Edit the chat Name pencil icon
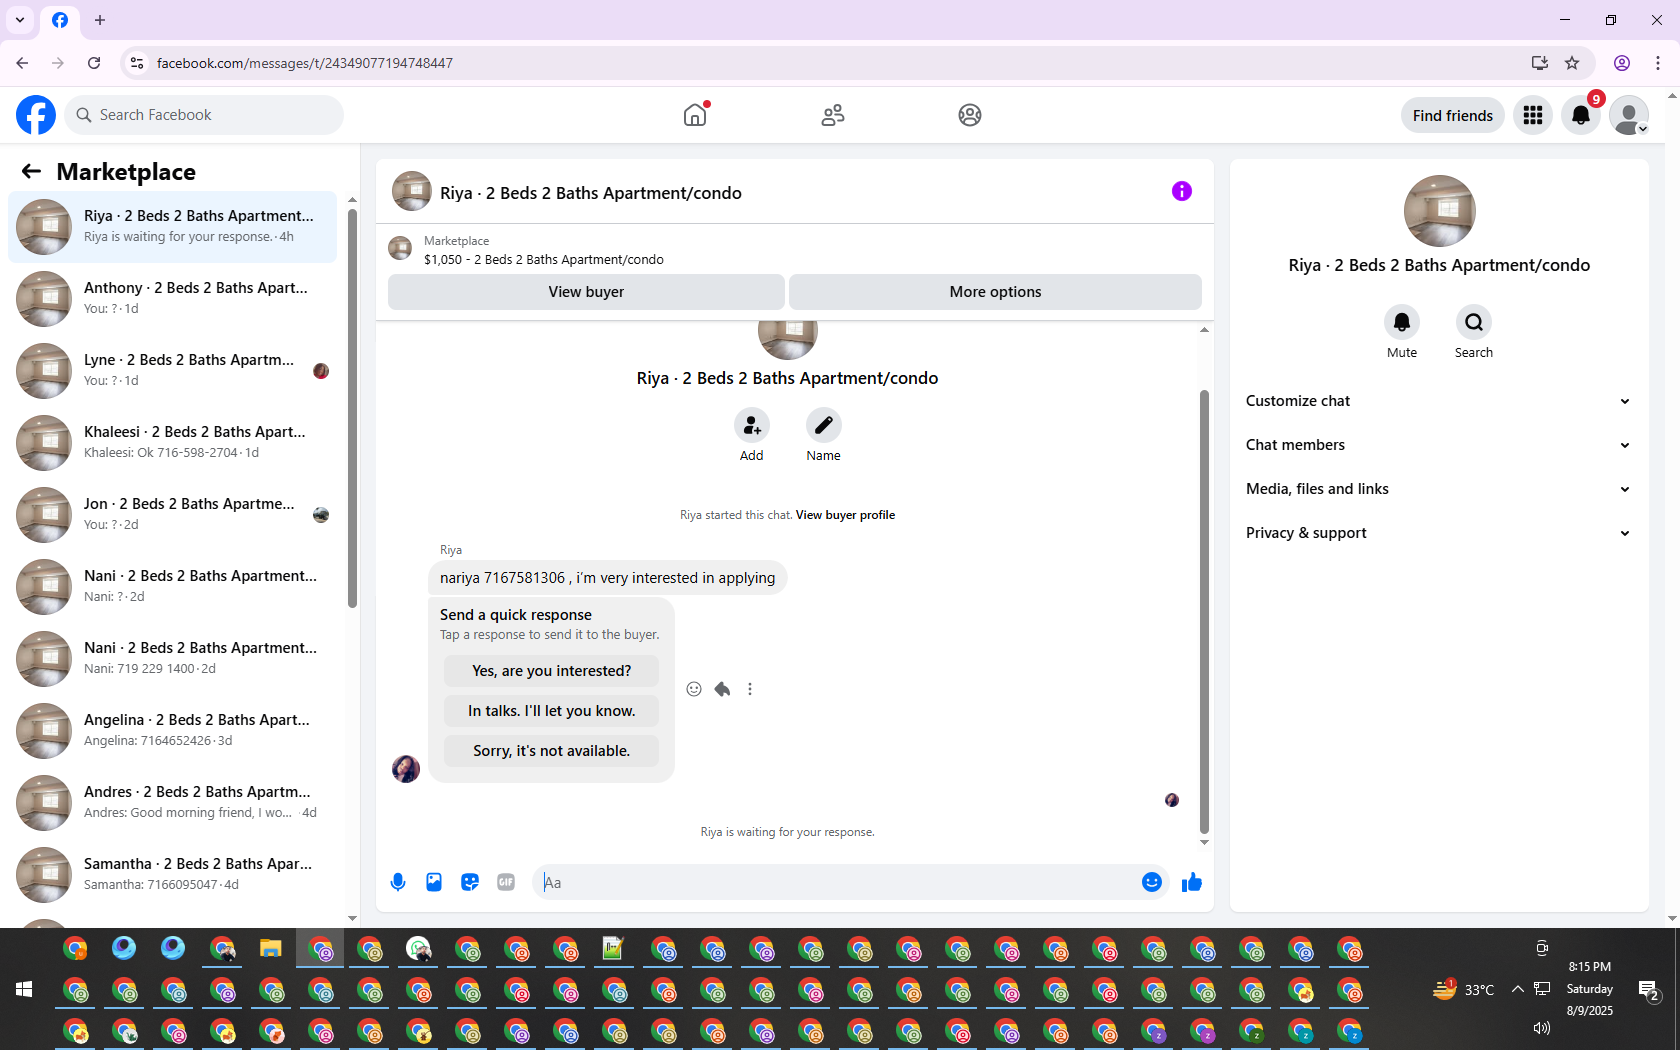The width and height of the screenshot is (1680, 1050). (x=824, y=426)
